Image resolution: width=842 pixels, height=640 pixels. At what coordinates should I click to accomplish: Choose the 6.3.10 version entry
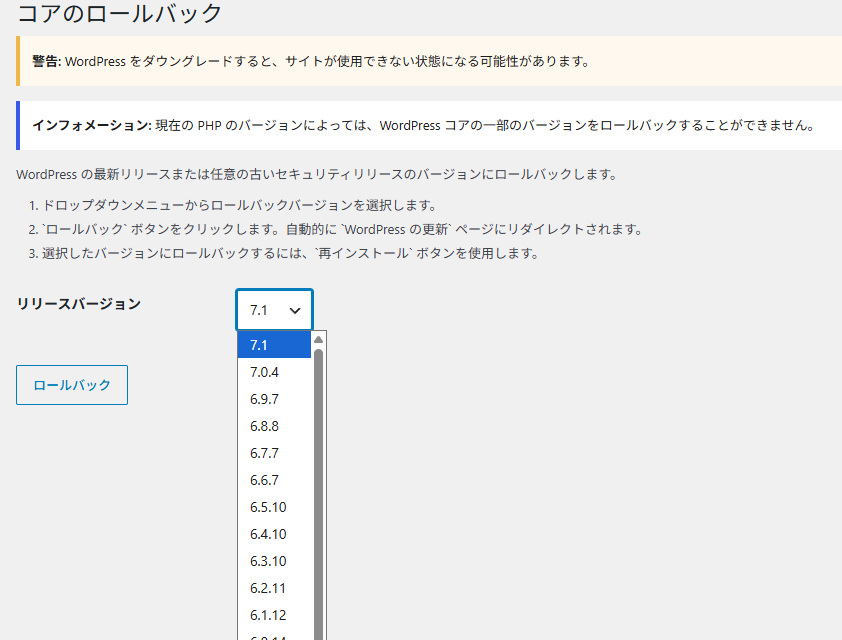[x=274, y=561]
